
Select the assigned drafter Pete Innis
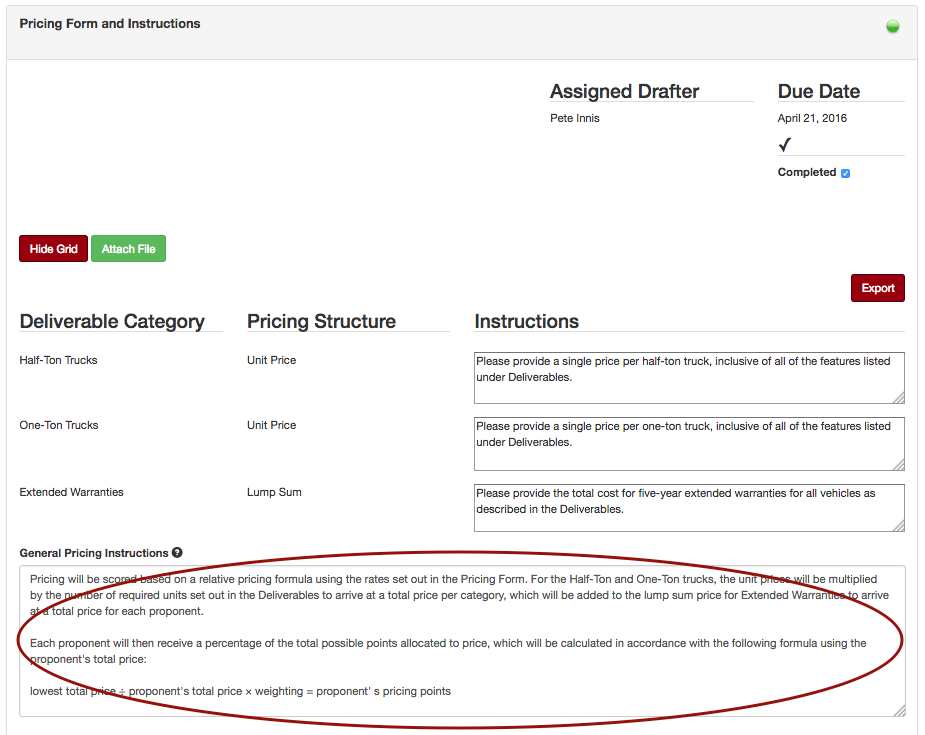point(574,117)
